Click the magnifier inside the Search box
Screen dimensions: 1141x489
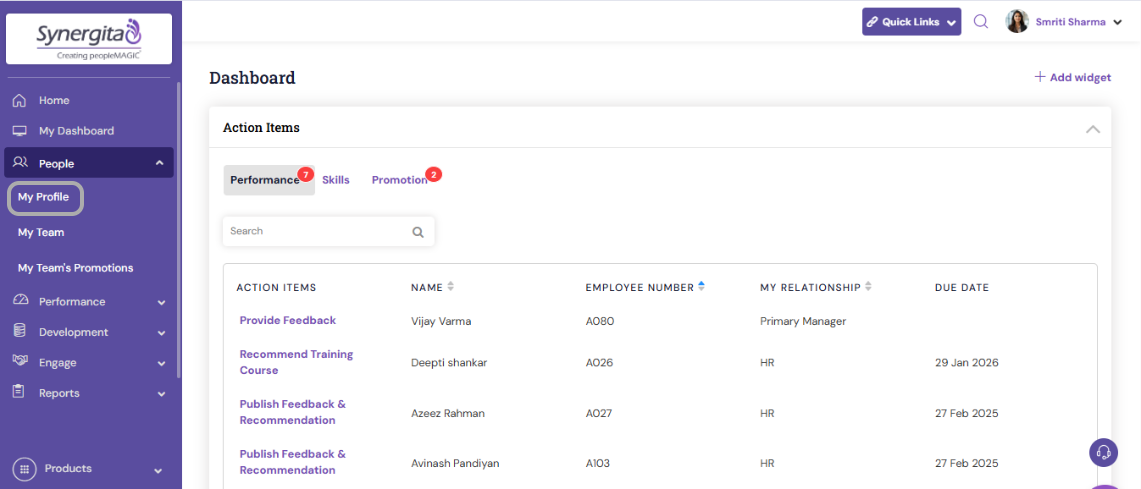[418, 233]
